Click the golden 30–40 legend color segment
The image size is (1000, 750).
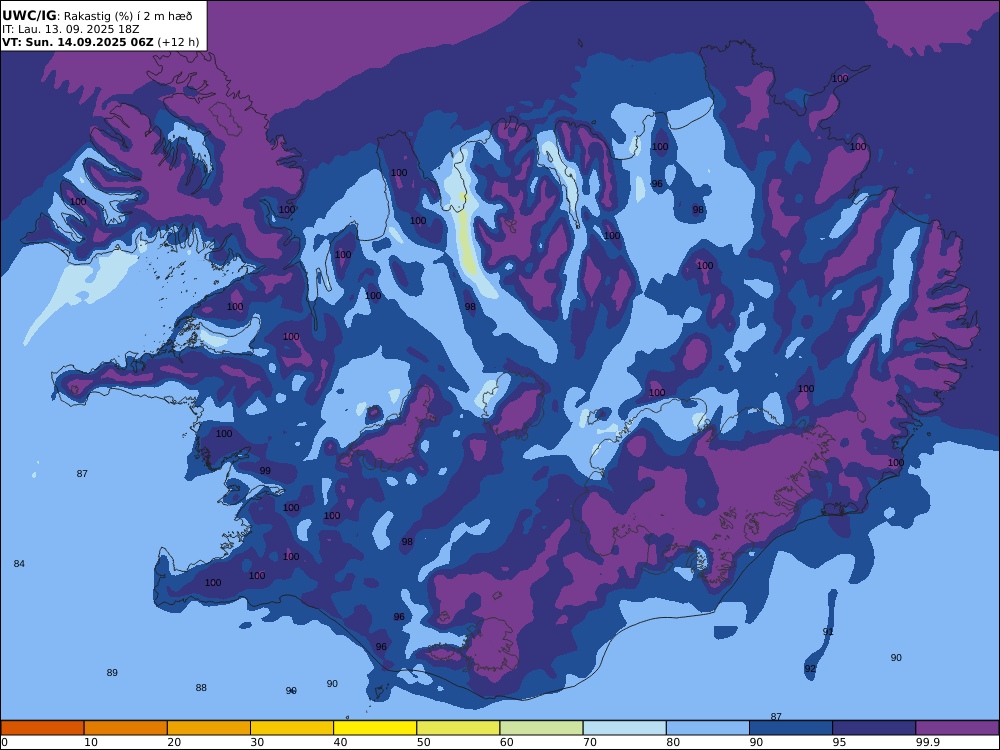(292, 728)
